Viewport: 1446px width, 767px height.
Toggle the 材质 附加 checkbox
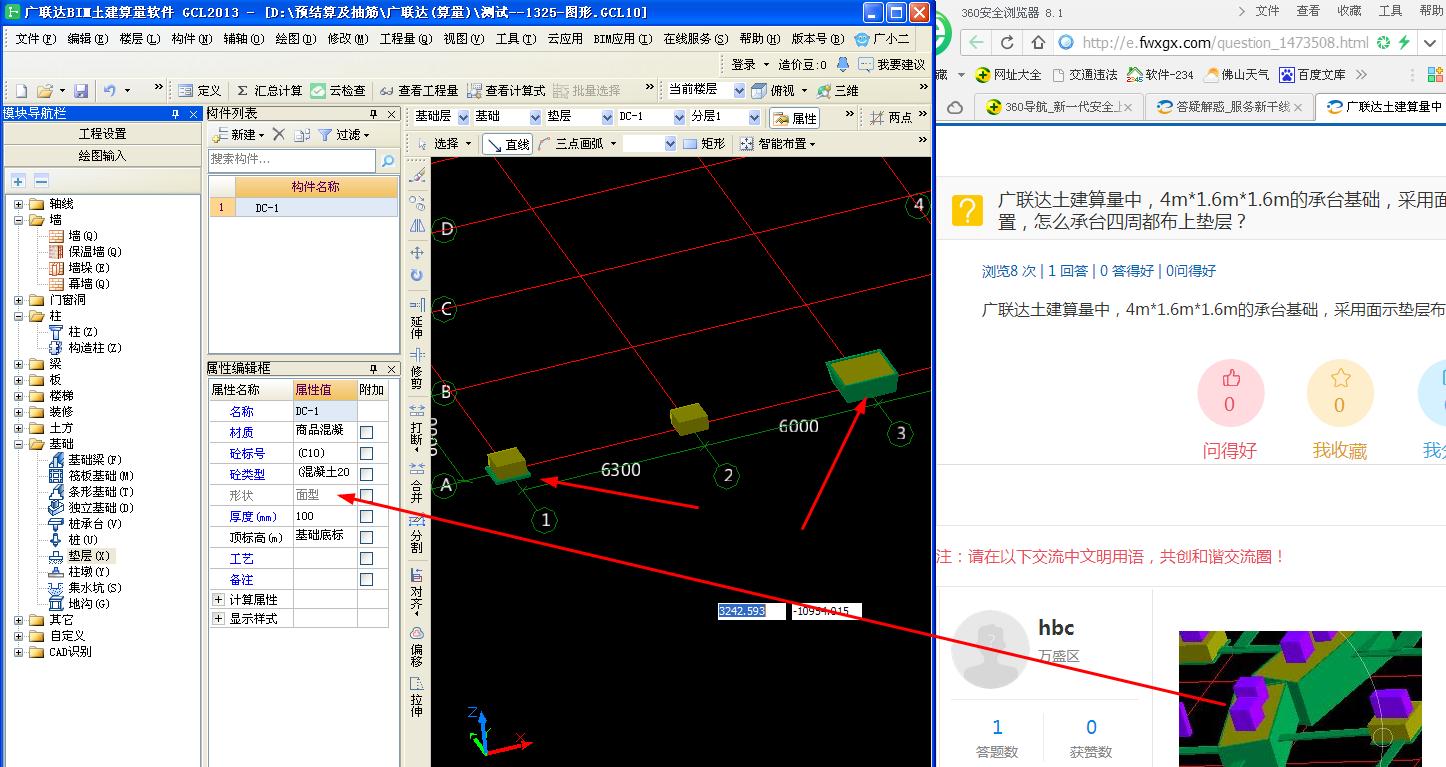click(x=367, y=432)
